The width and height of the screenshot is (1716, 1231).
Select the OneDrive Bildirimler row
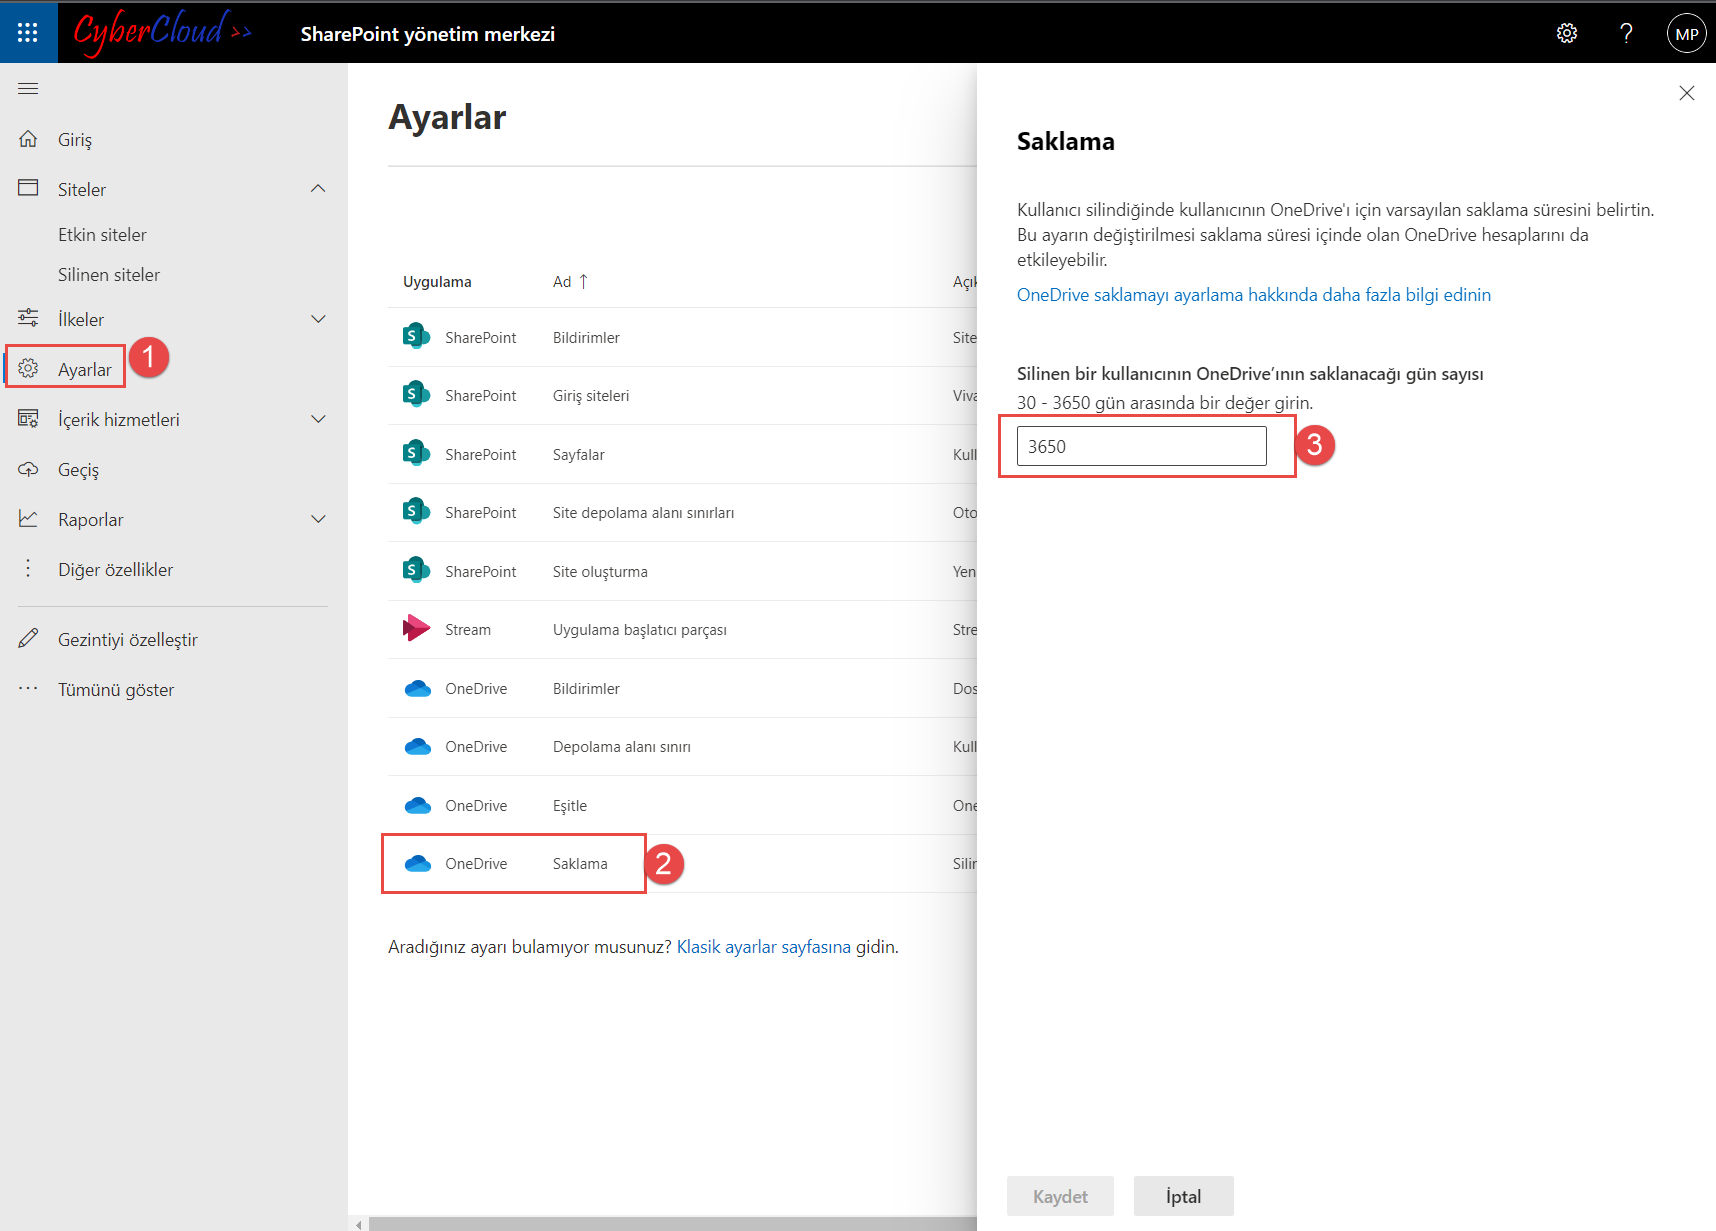click(x=682, y=688)
